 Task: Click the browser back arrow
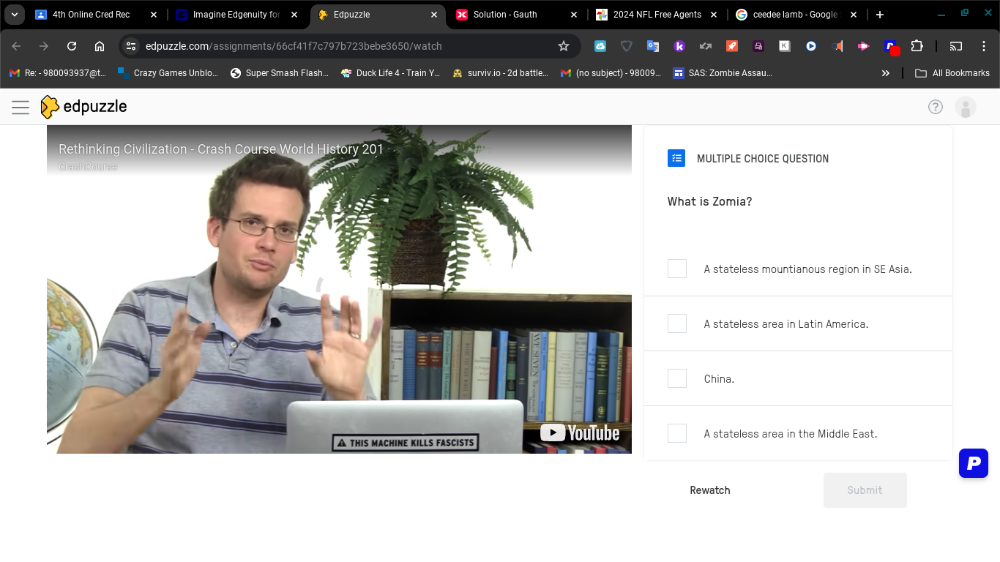(17, 46)
